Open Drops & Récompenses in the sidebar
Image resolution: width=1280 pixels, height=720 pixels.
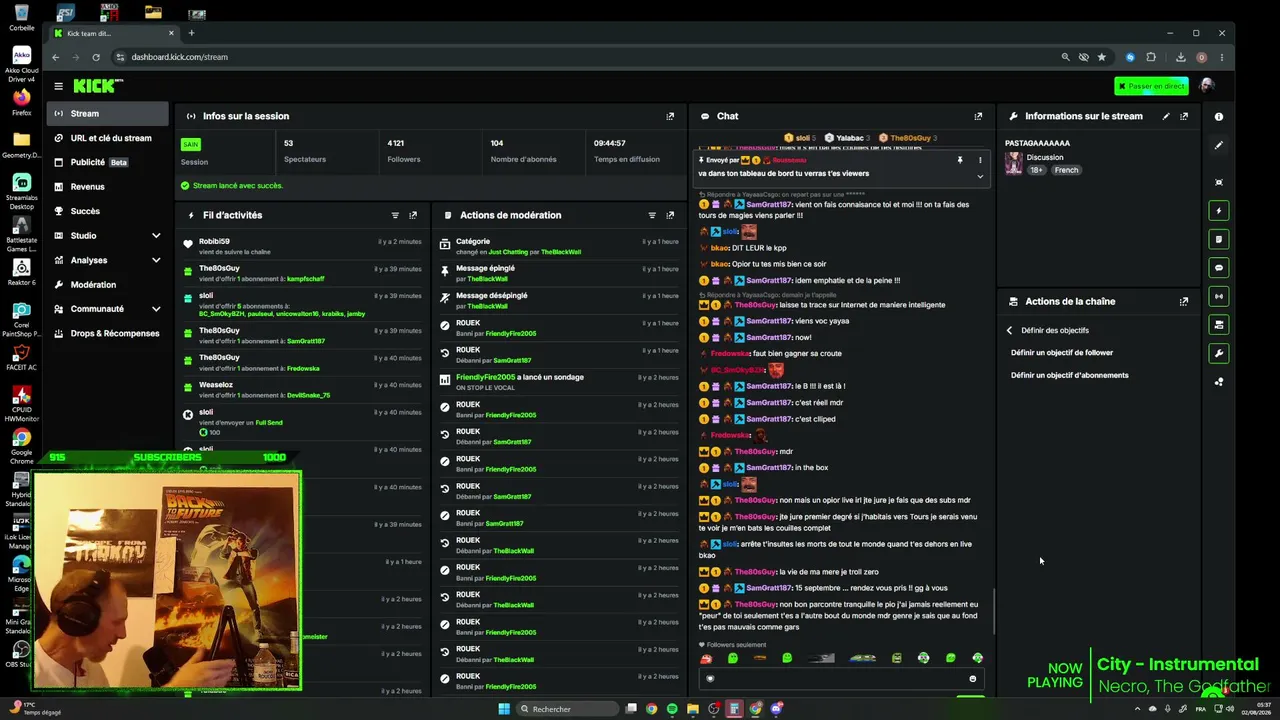tap(108, 333)
